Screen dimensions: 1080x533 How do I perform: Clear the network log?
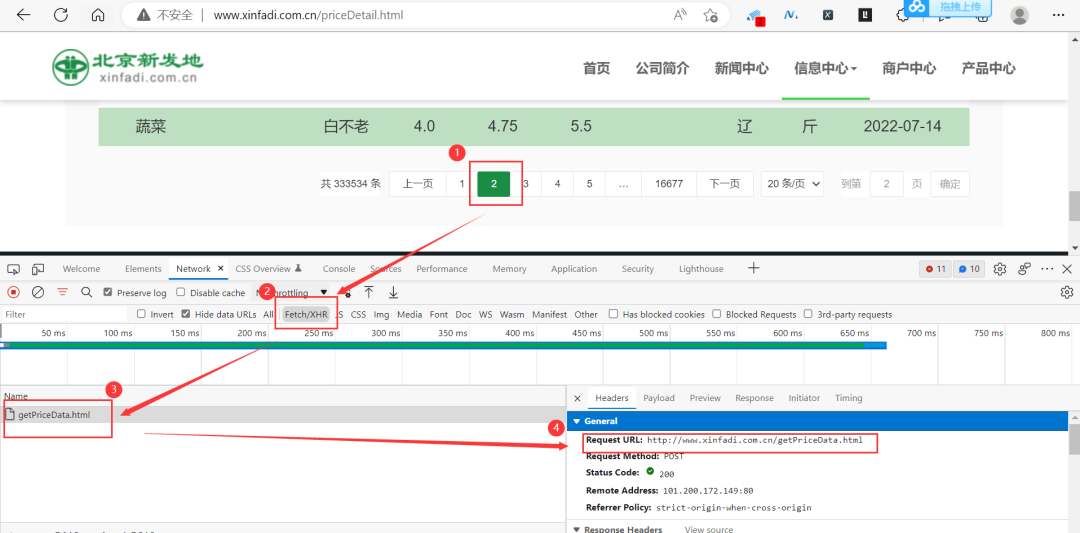coord(38,292)
